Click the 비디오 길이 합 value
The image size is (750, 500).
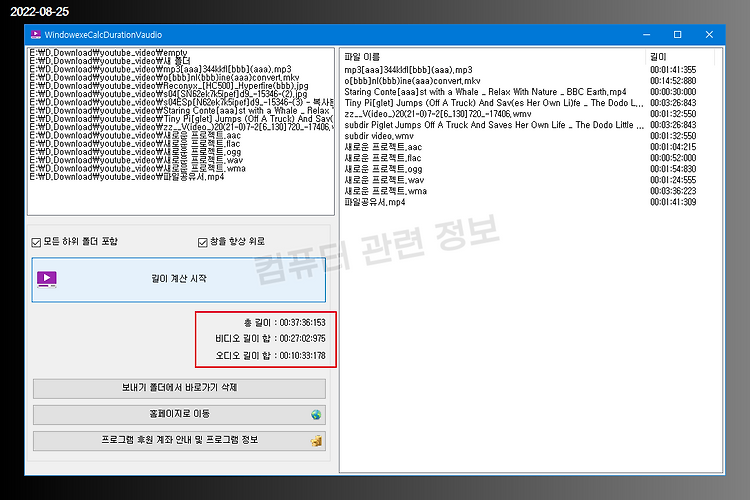302,339
